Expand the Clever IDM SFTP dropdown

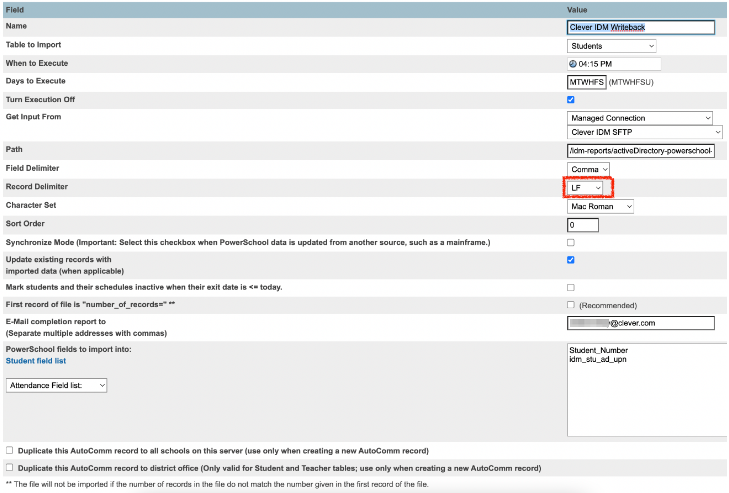[644, 131]
